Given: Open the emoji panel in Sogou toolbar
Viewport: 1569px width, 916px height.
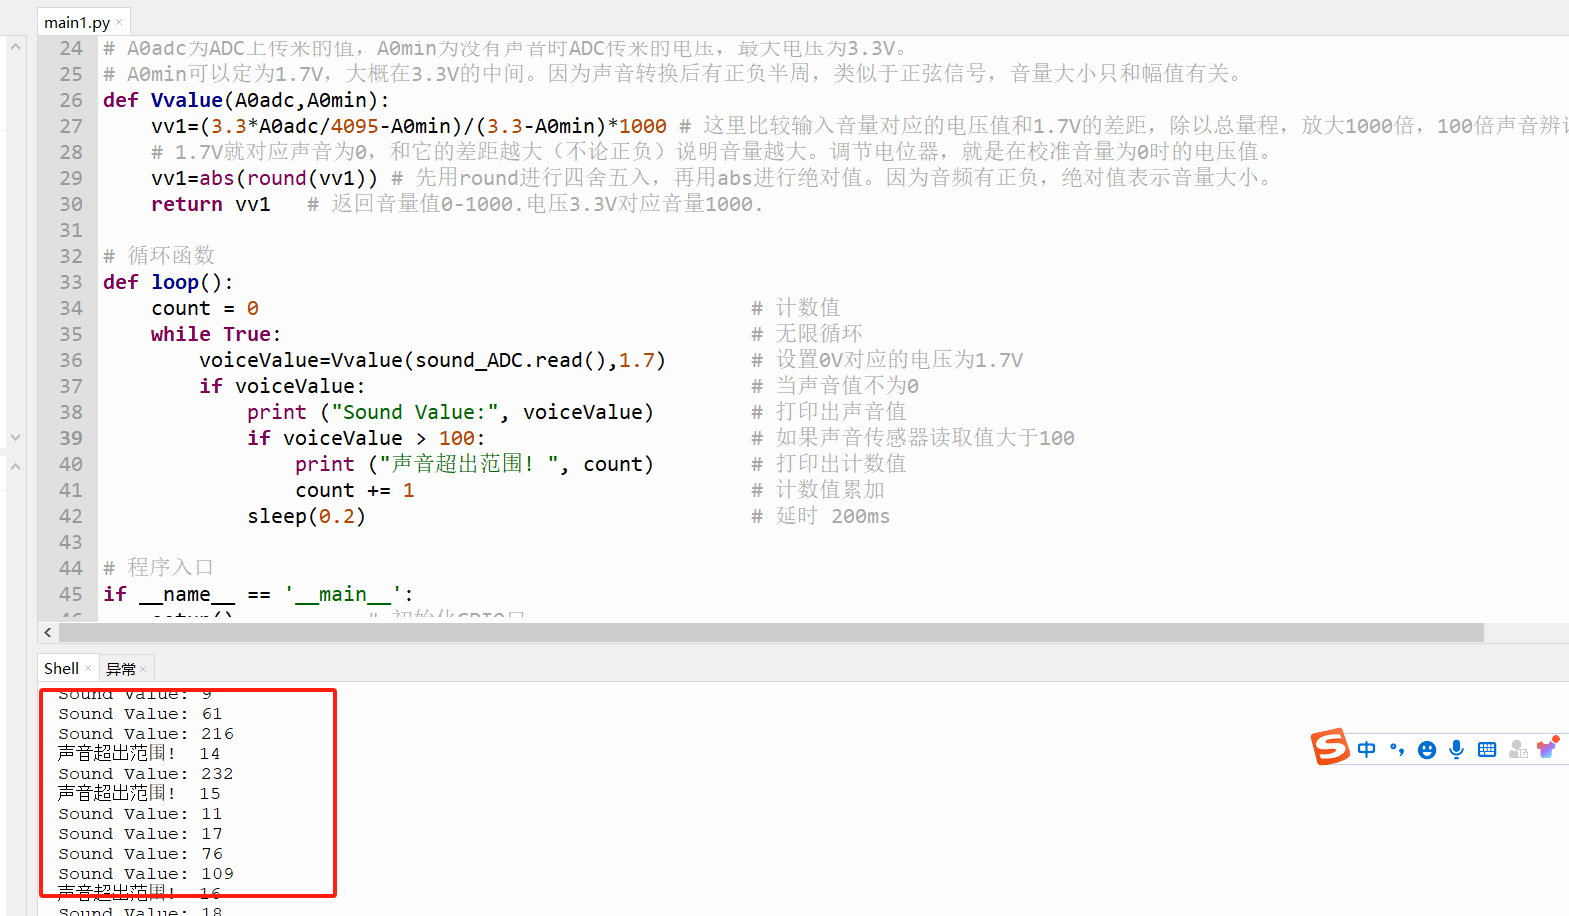Looking at the screenshot, I should [1427, 750].
